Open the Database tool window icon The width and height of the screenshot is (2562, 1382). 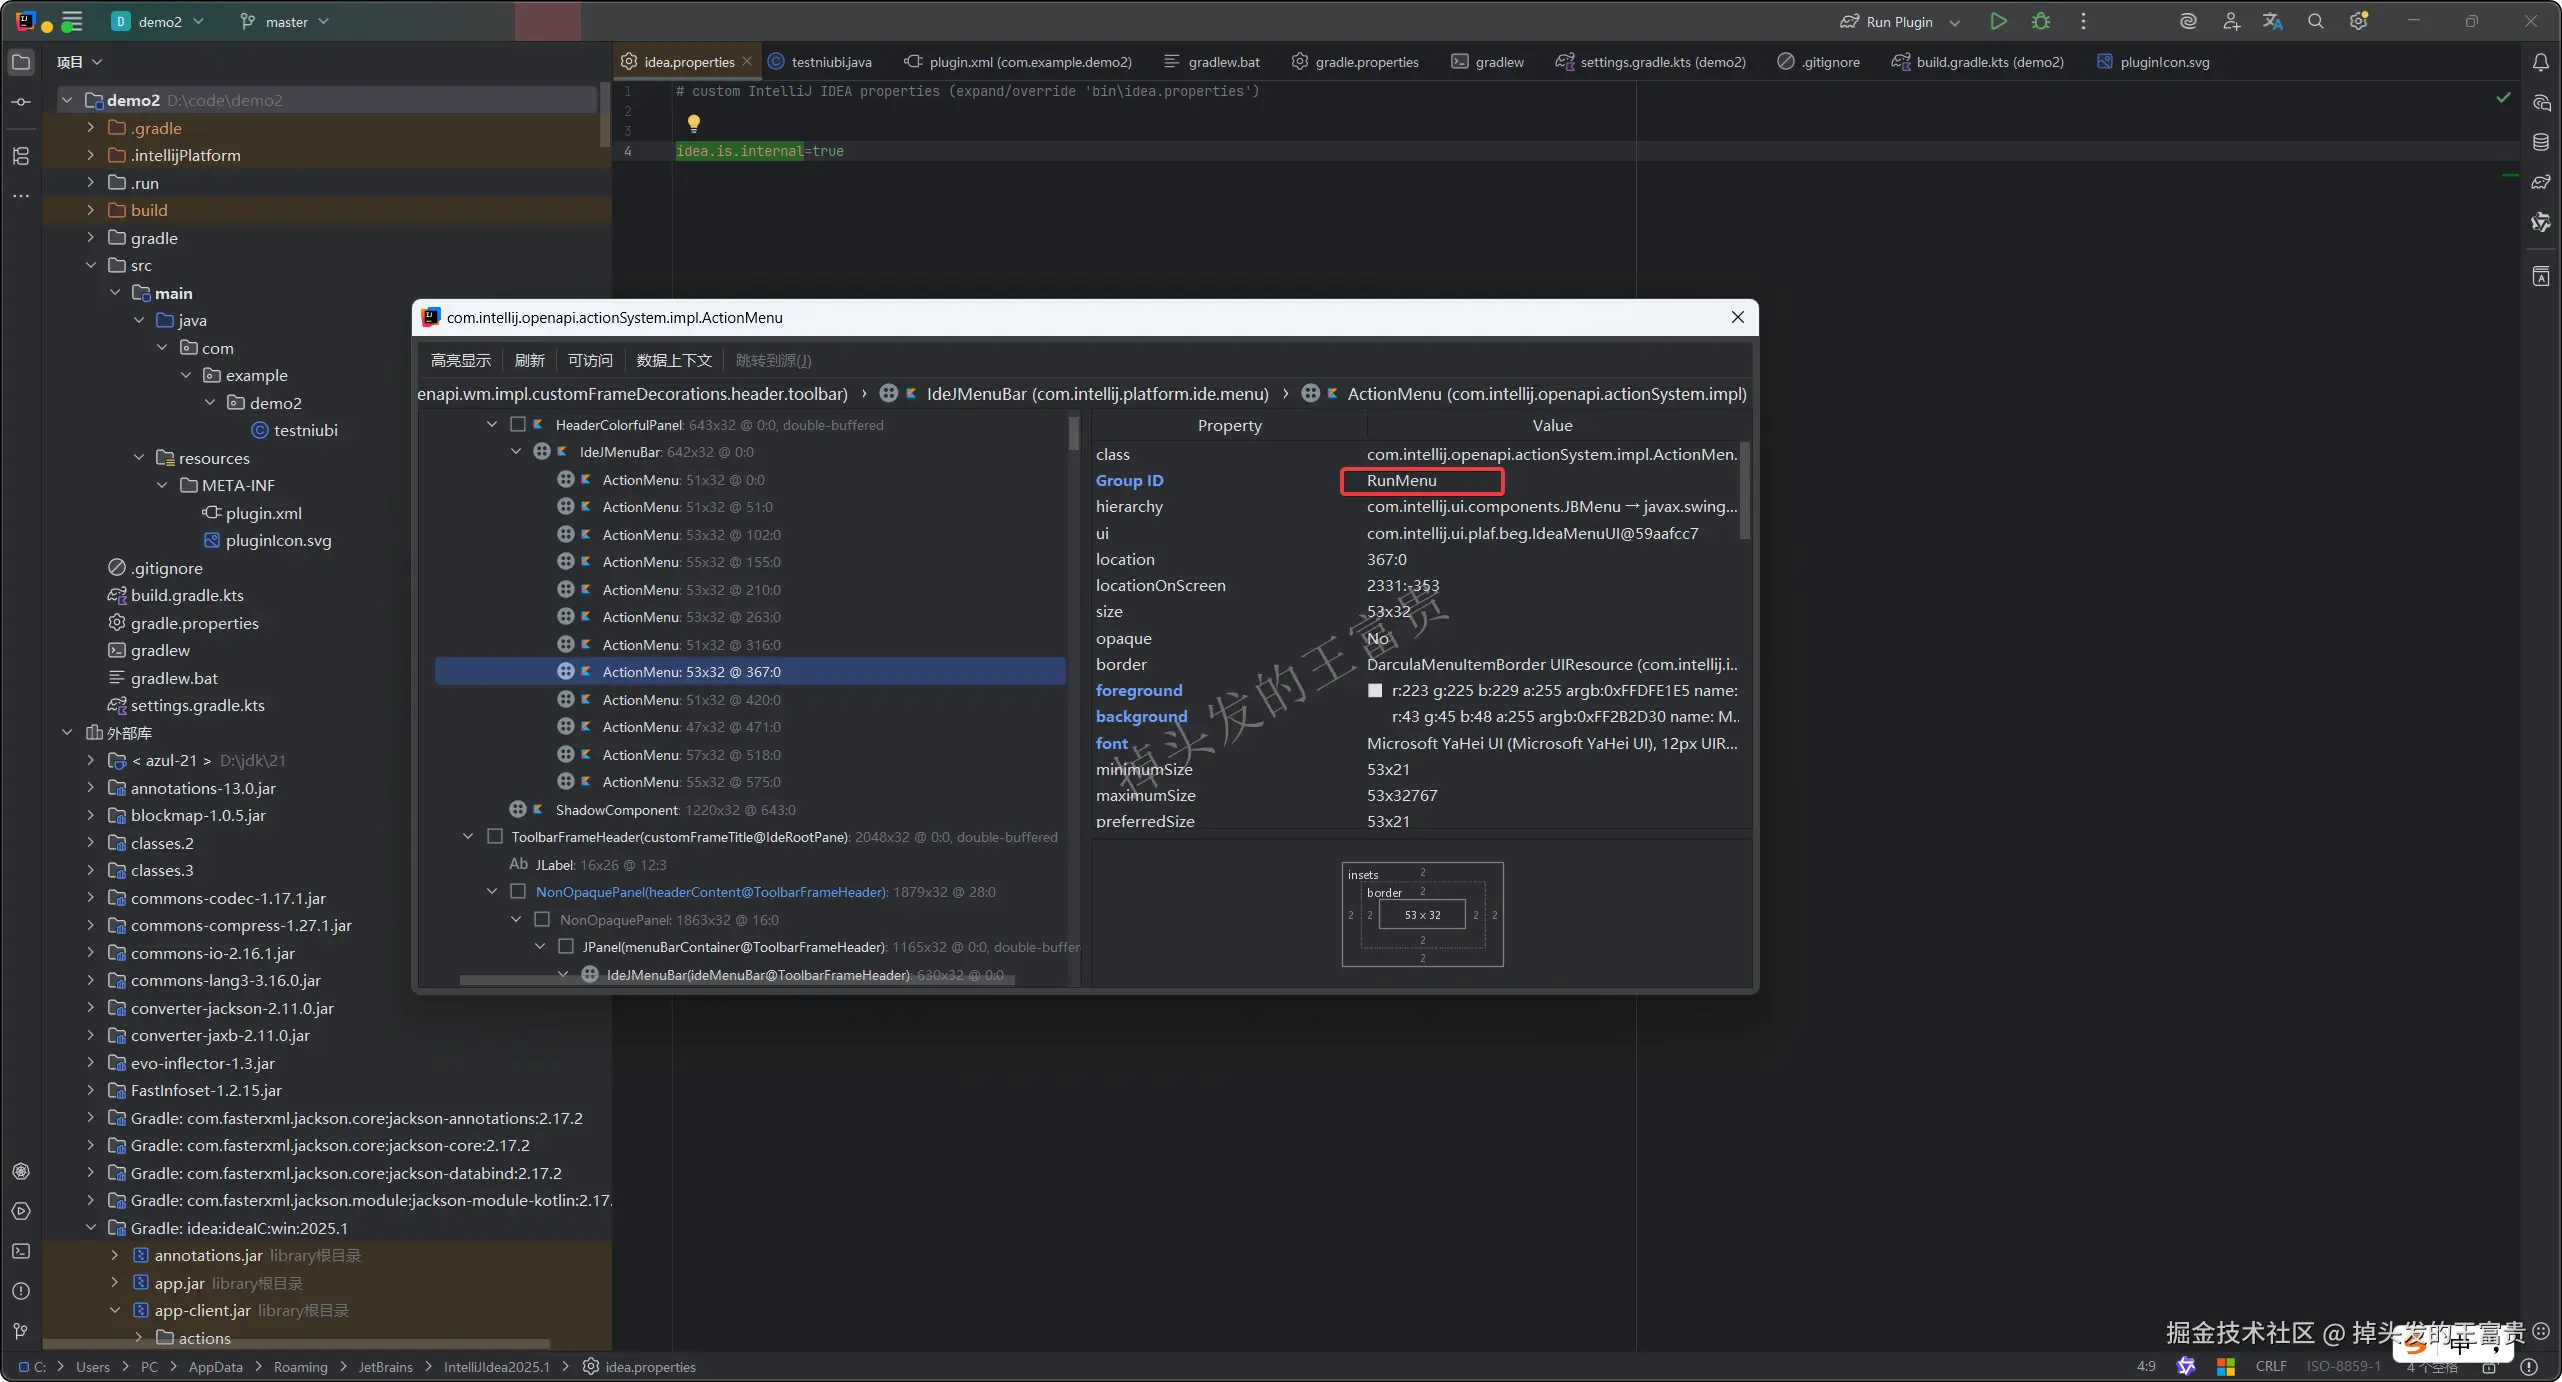tap(2540, 142)
